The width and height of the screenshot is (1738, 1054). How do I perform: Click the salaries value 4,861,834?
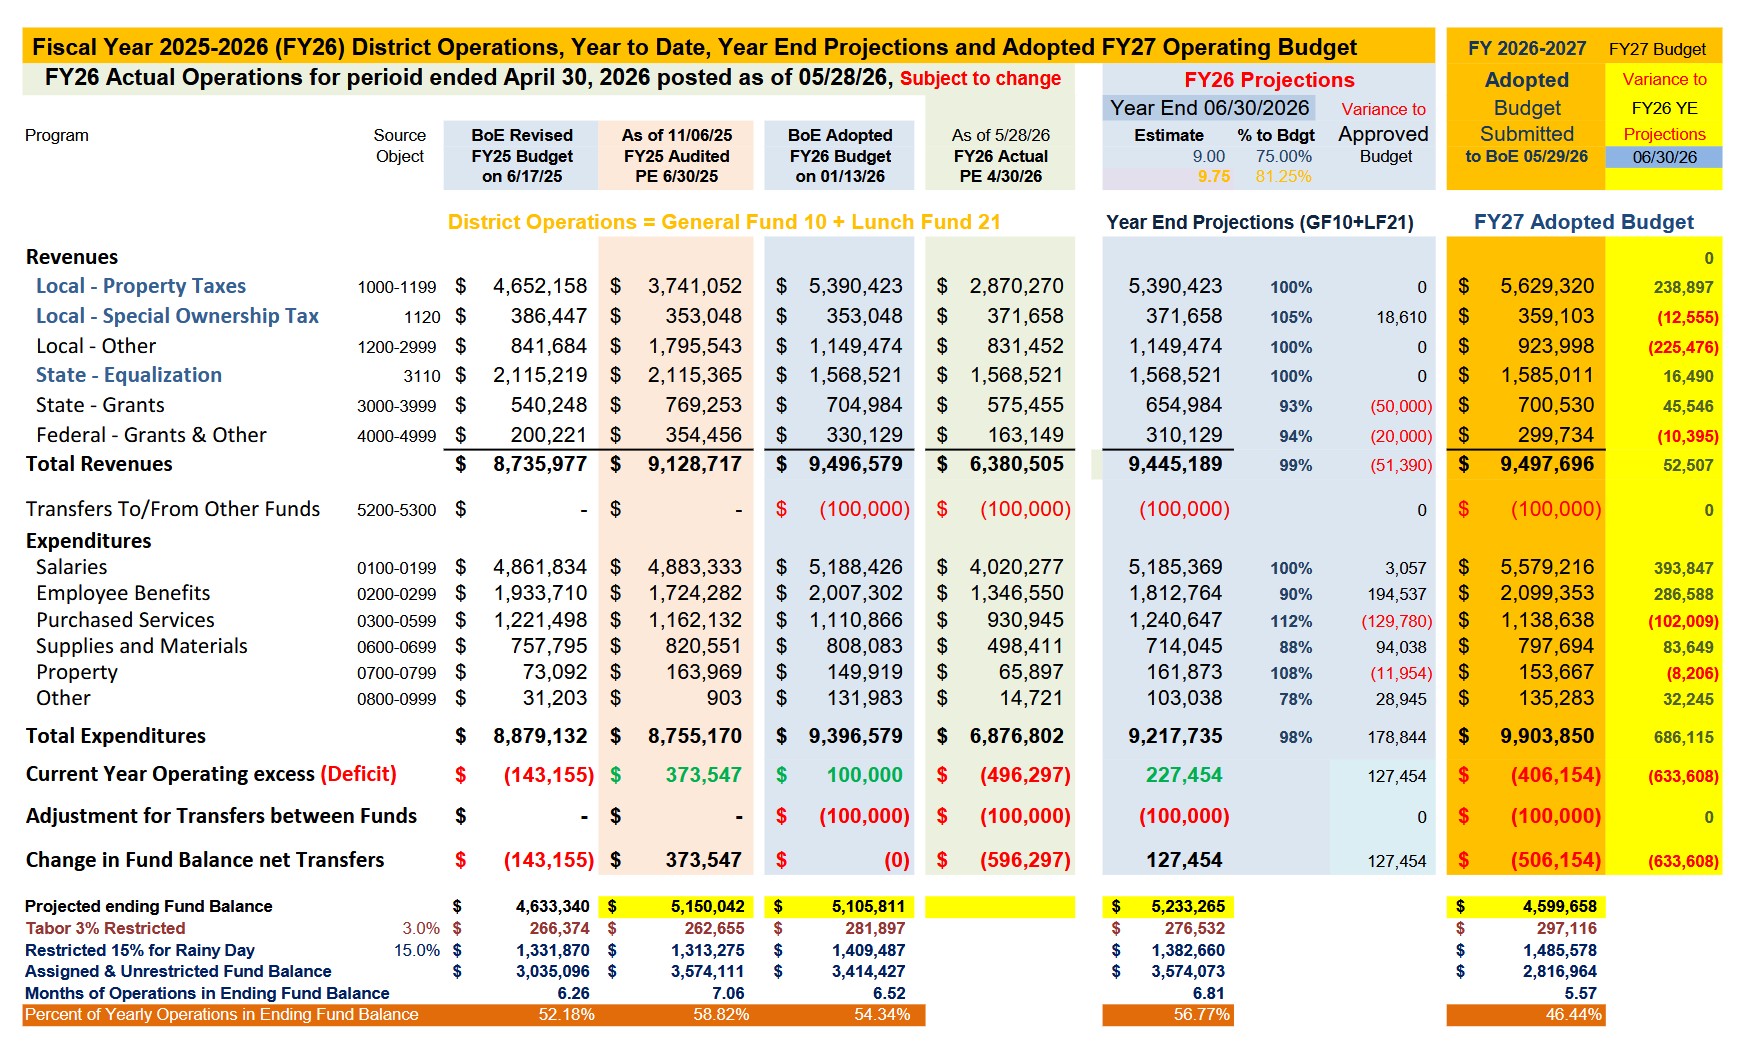(x=540, y=567)
